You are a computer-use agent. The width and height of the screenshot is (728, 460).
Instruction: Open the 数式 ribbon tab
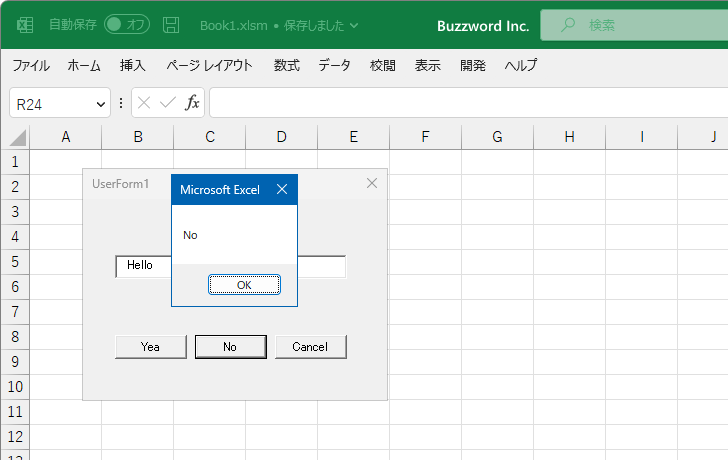tap(286, 65)
